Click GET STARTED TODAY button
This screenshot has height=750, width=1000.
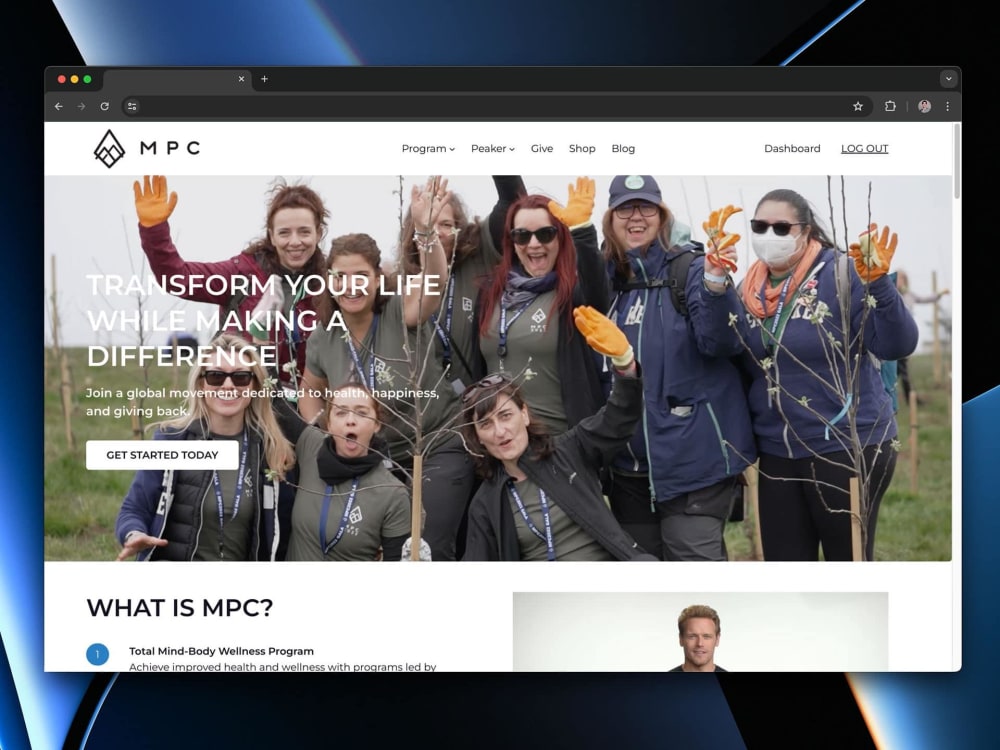162,455
